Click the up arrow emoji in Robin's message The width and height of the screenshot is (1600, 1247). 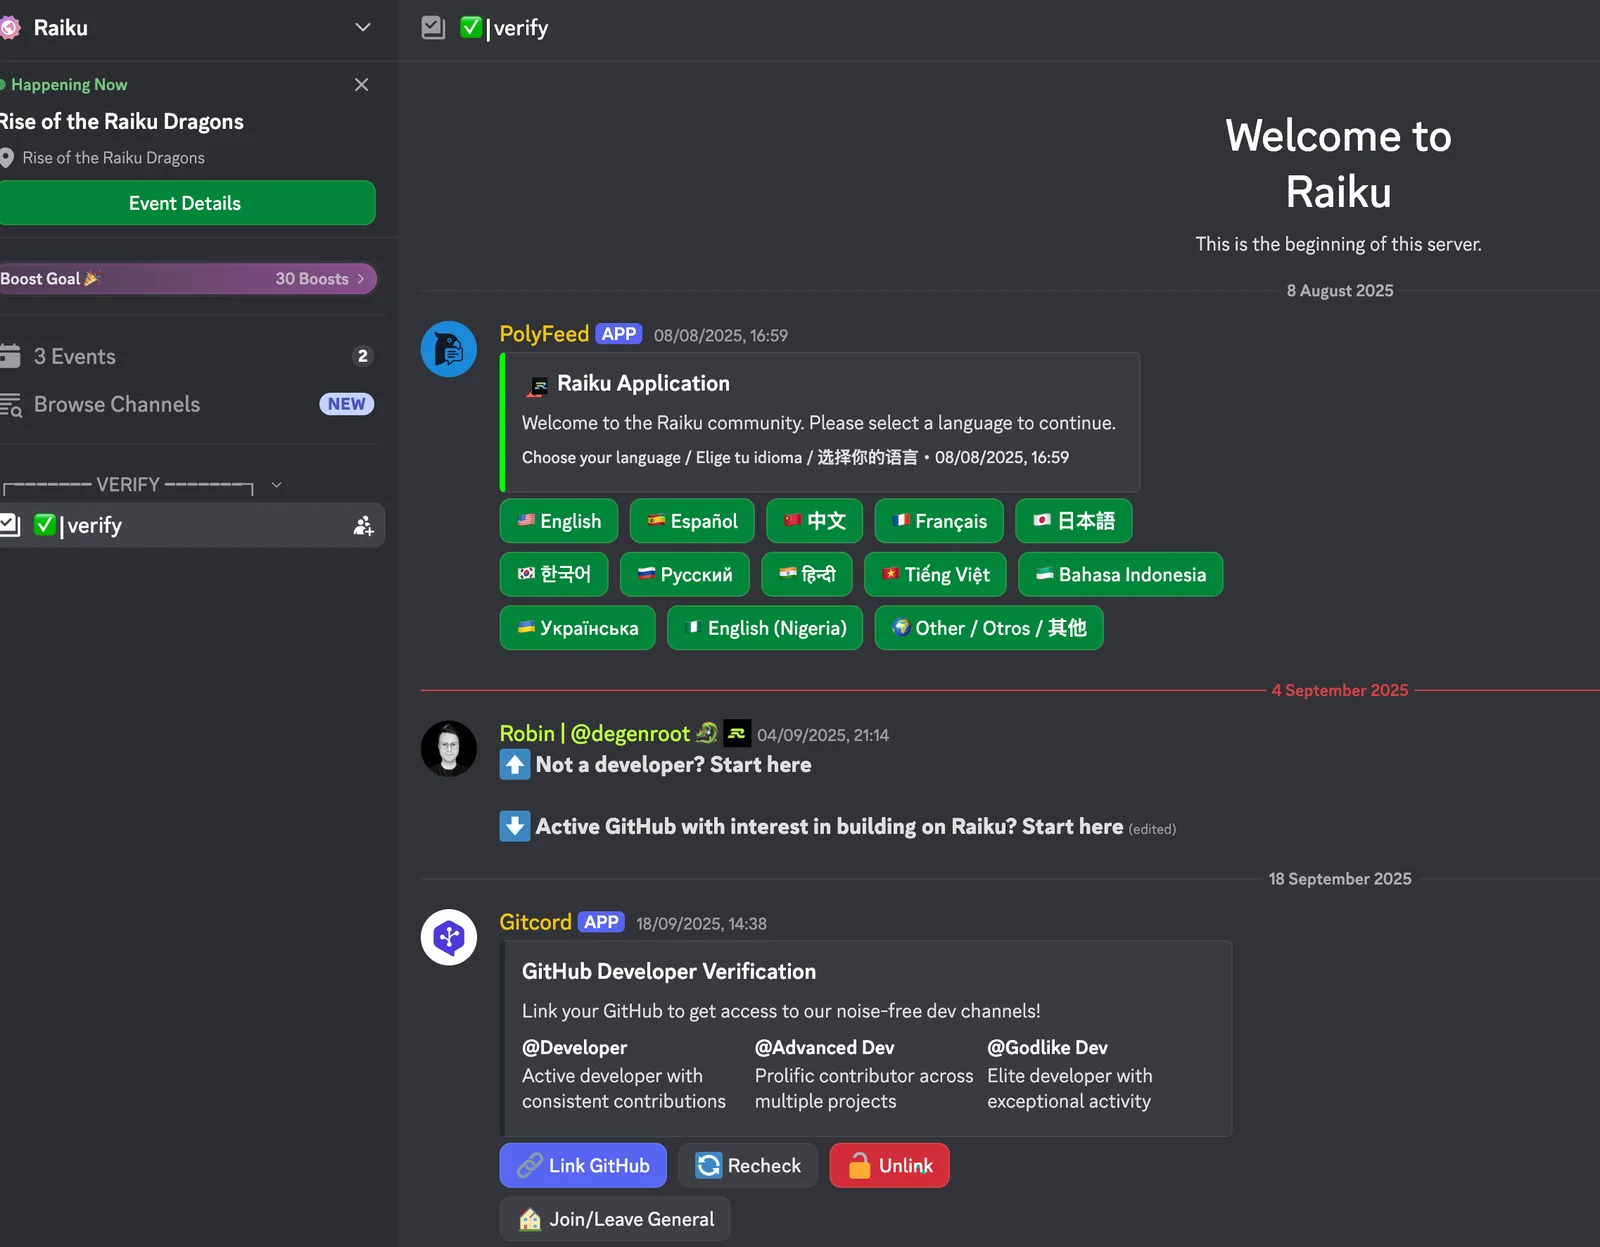[514, 765]
